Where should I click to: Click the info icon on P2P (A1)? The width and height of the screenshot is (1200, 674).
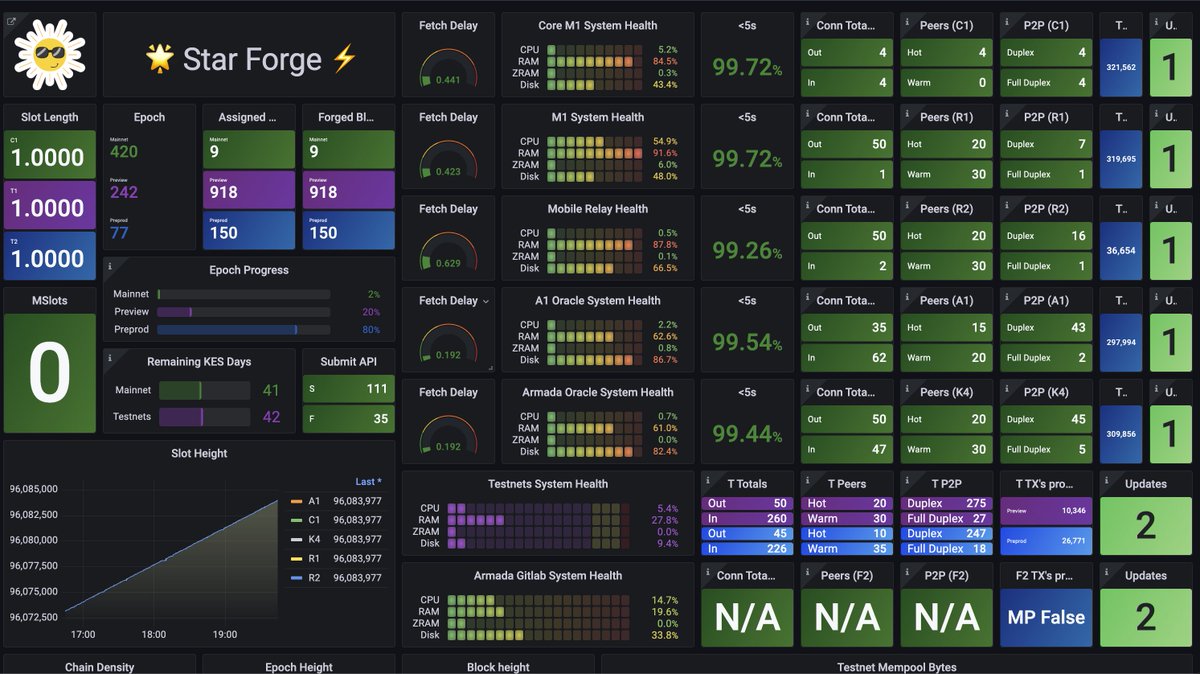coord(1006,297)
